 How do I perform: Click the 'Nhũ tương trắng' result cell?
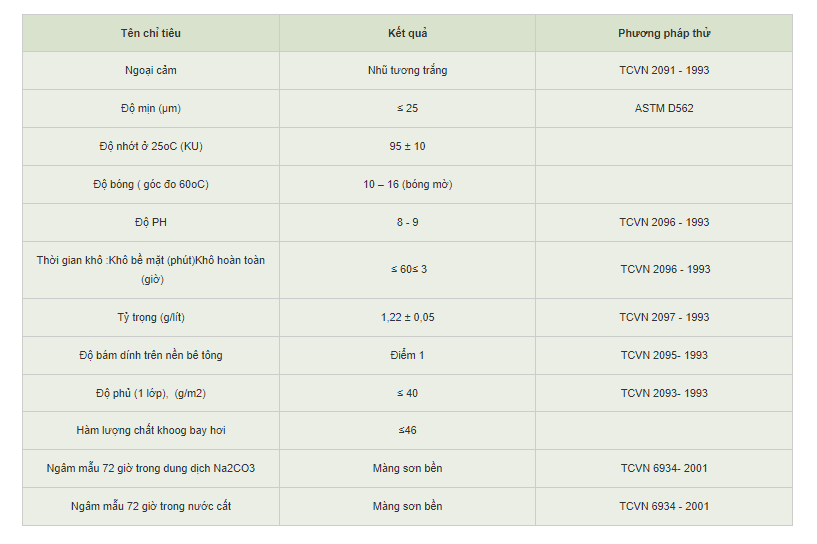coord(407,70)
